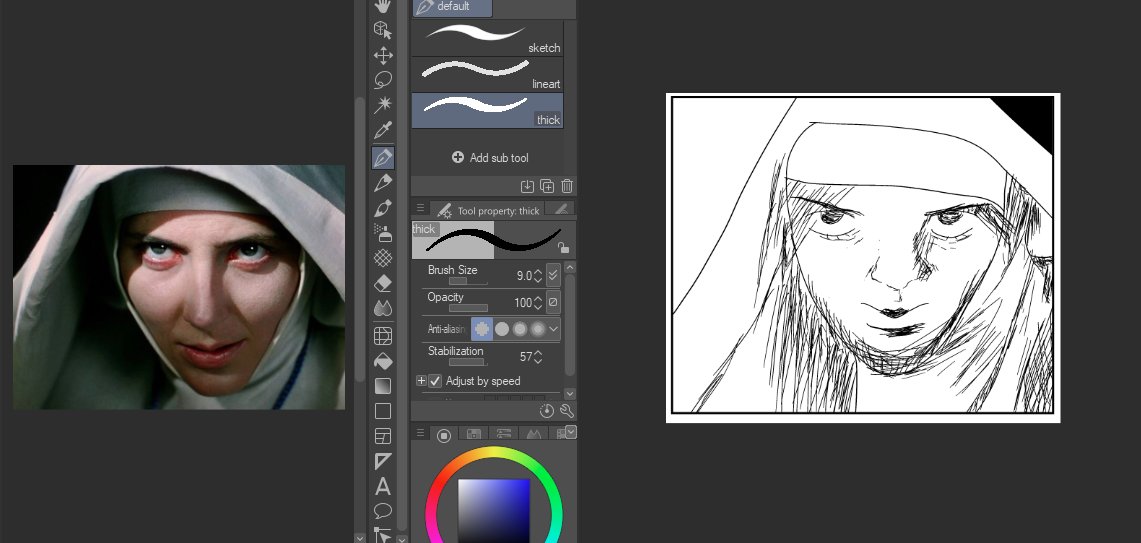
Task: Click Add sub tool button
Action: point(490,158)
